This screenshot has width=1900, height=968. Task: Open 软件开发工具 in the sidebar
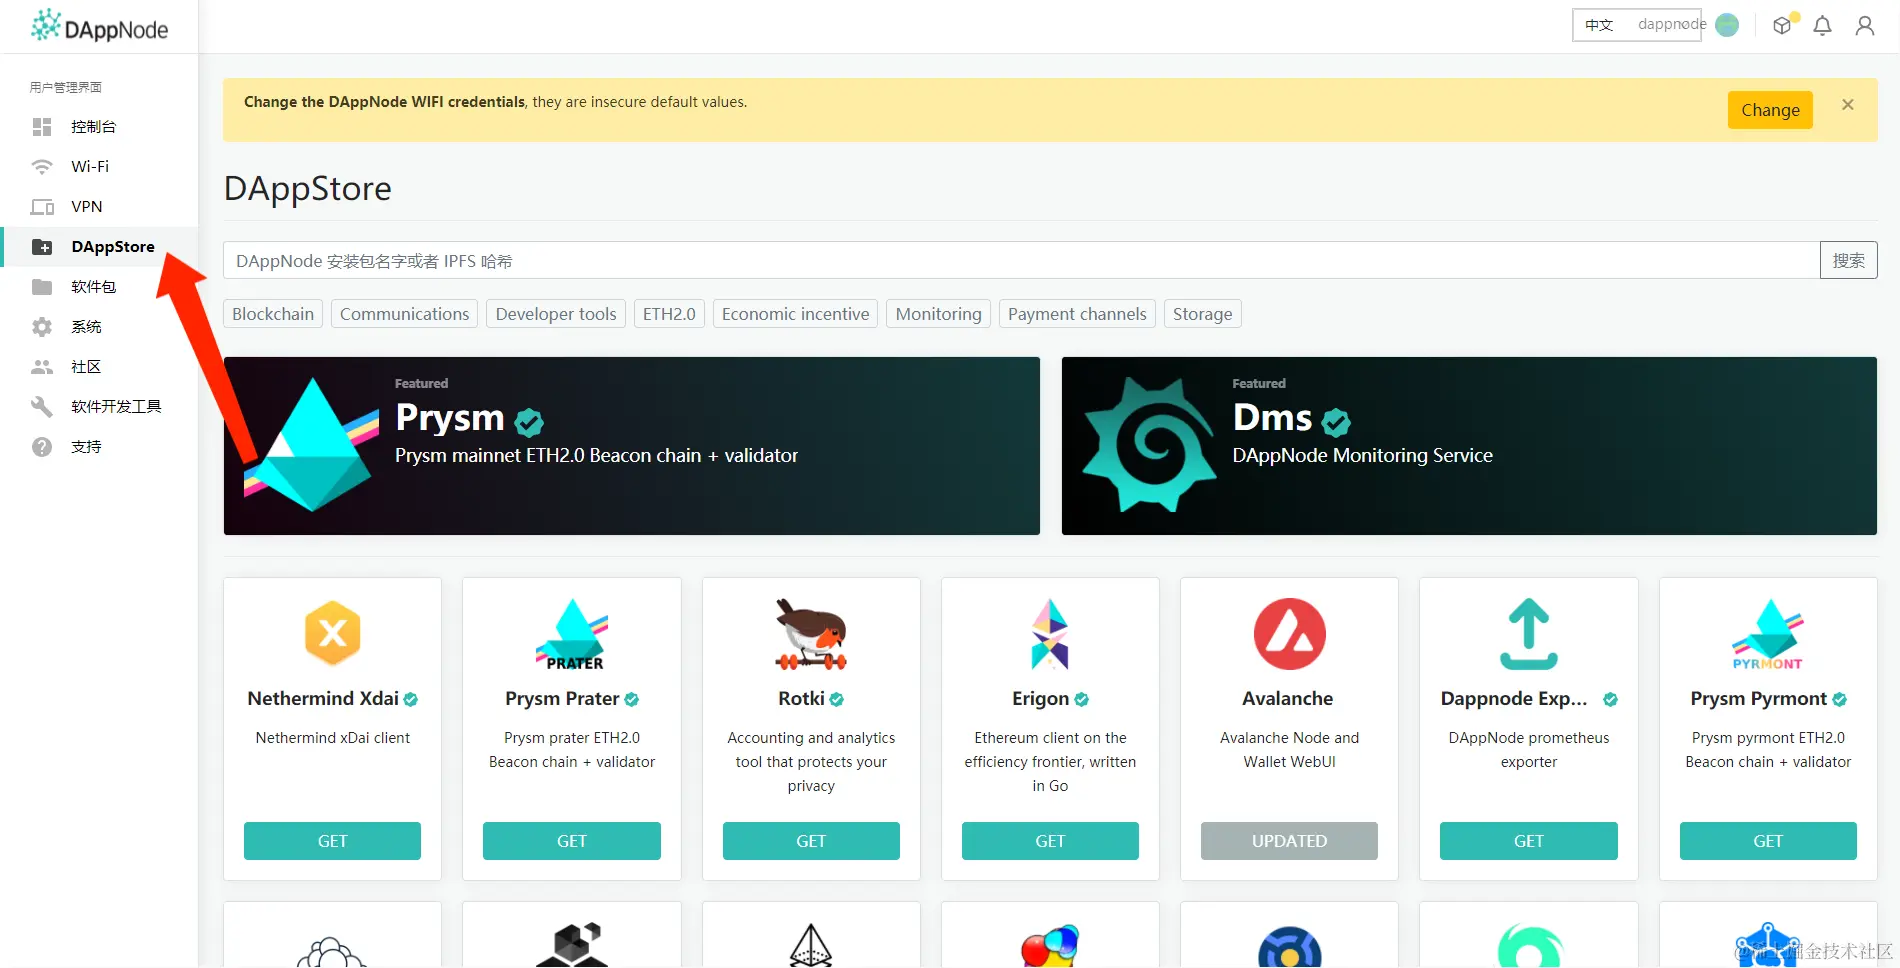(x=99, y=407)
